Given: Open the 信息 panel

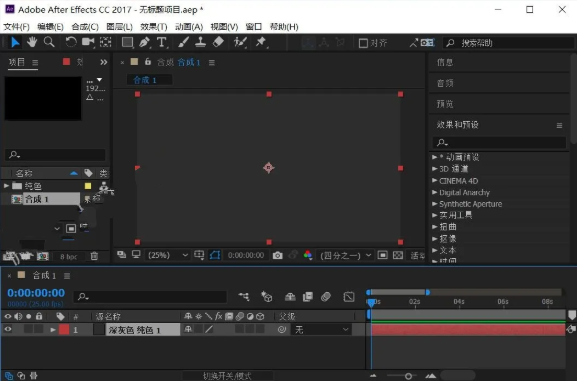Looking at the screenshot, I should (x=445, y=62).
